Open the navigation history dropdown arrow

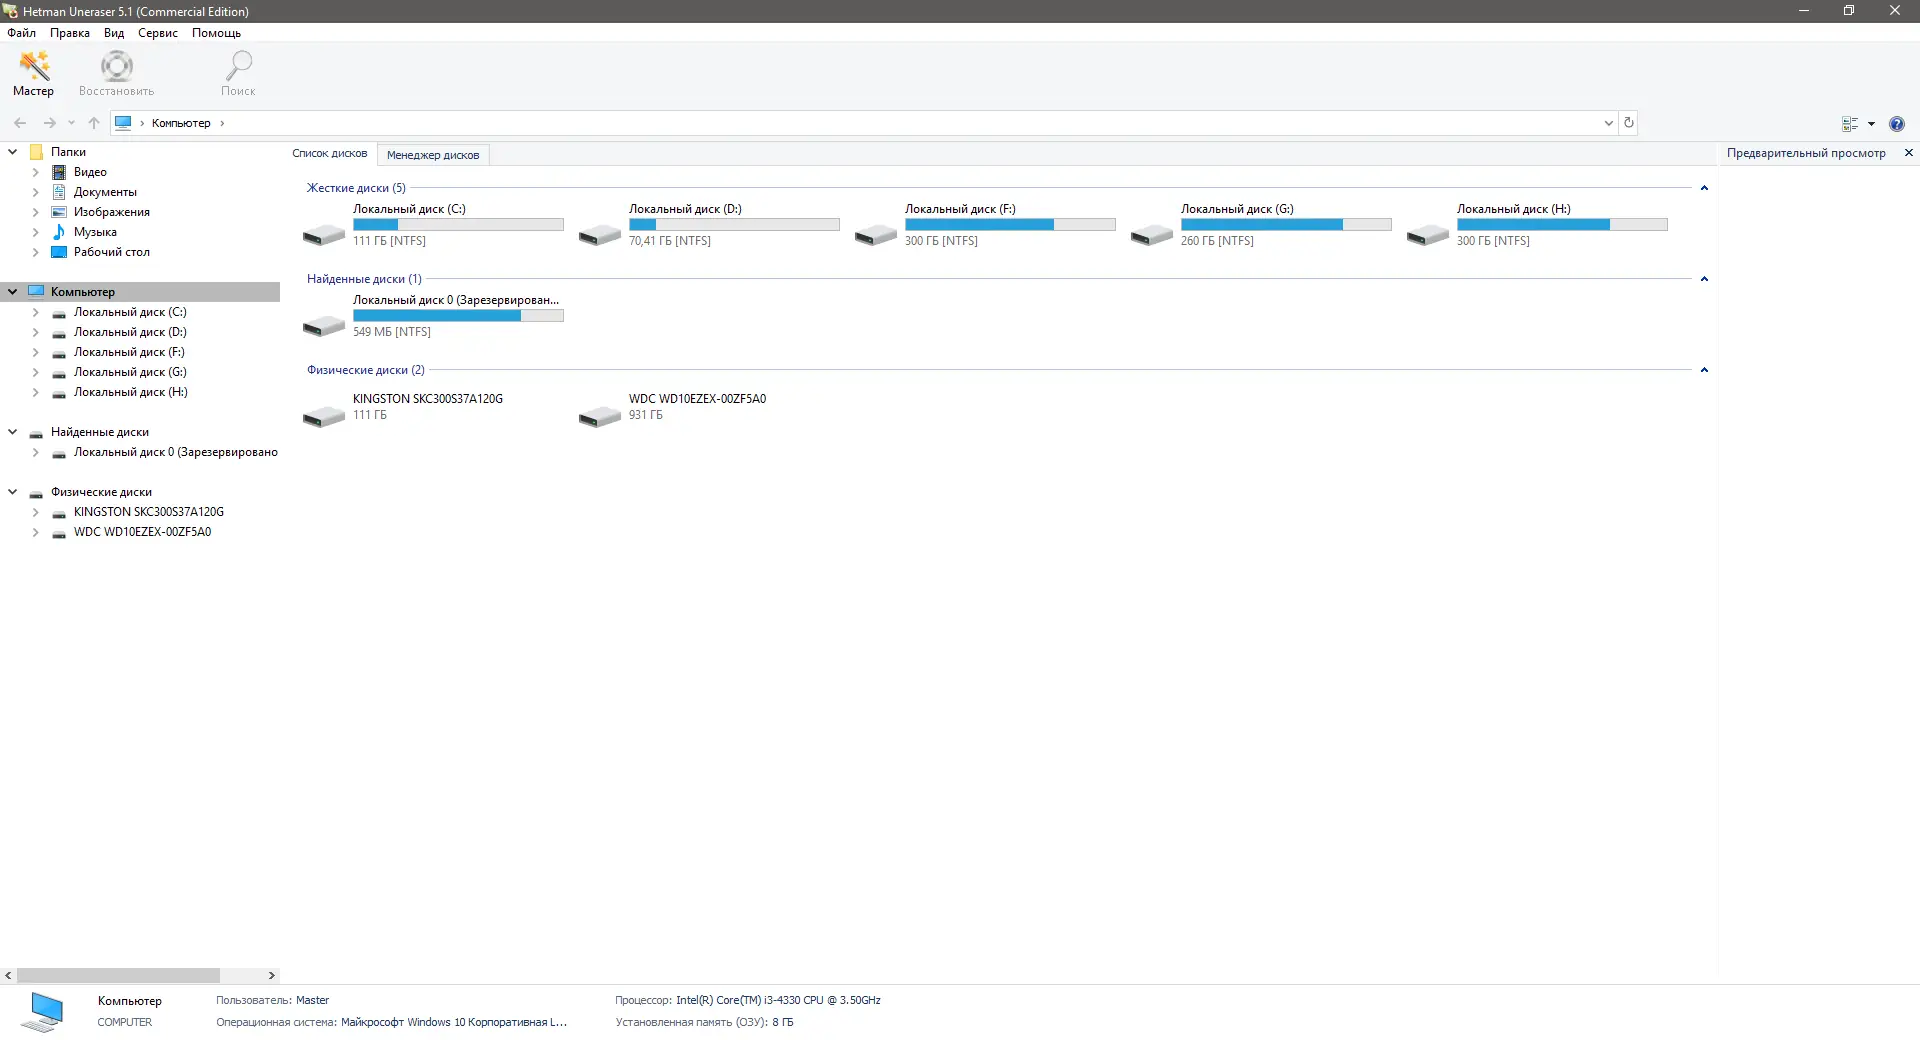[x=71, y=123]
